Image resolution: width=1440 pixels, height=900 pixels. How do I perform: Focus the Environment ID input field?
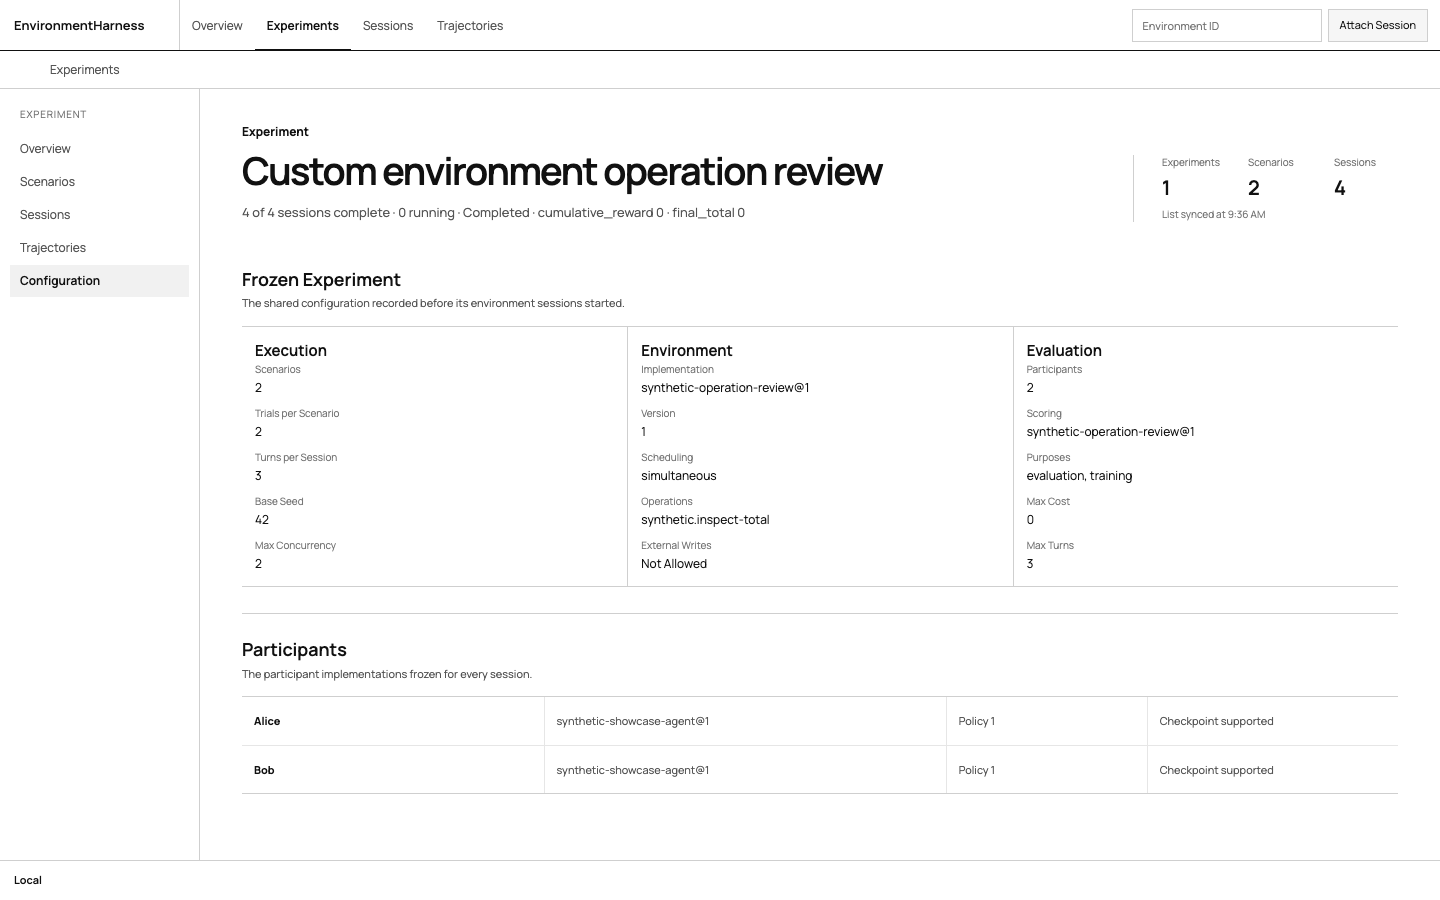coord(1227,26)
